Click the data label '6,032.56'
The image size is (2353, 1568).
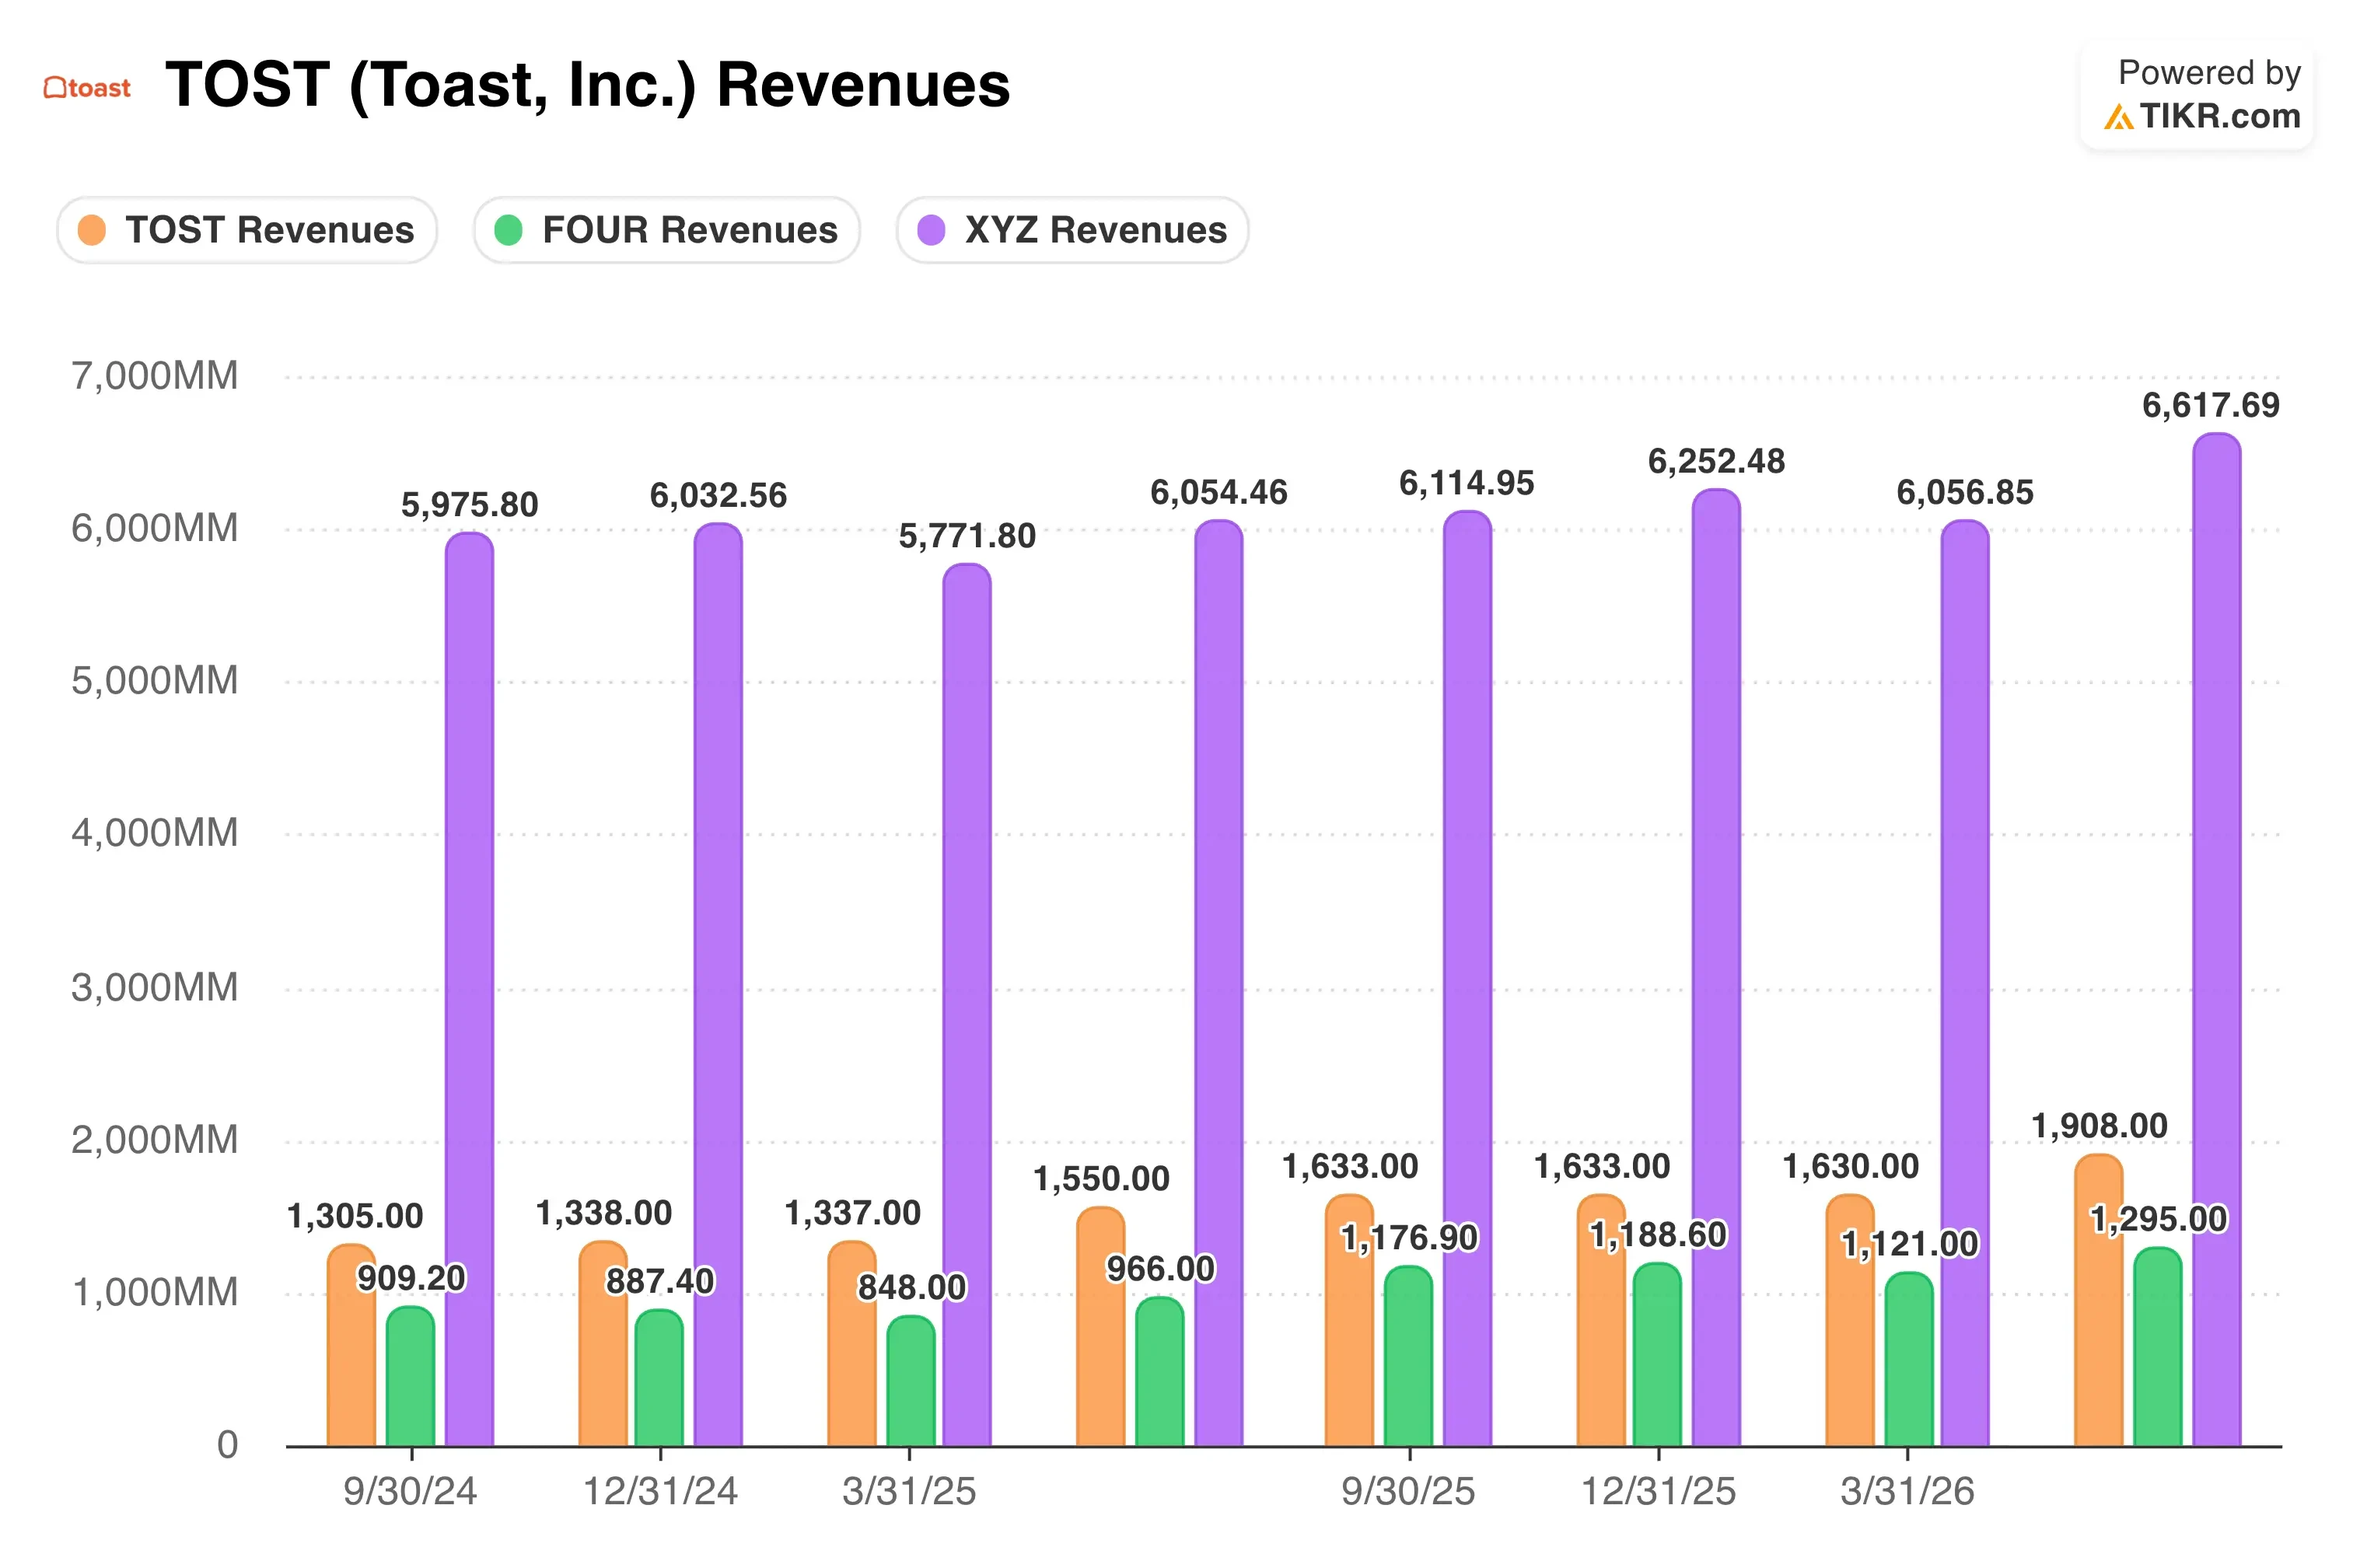point(718,495)
